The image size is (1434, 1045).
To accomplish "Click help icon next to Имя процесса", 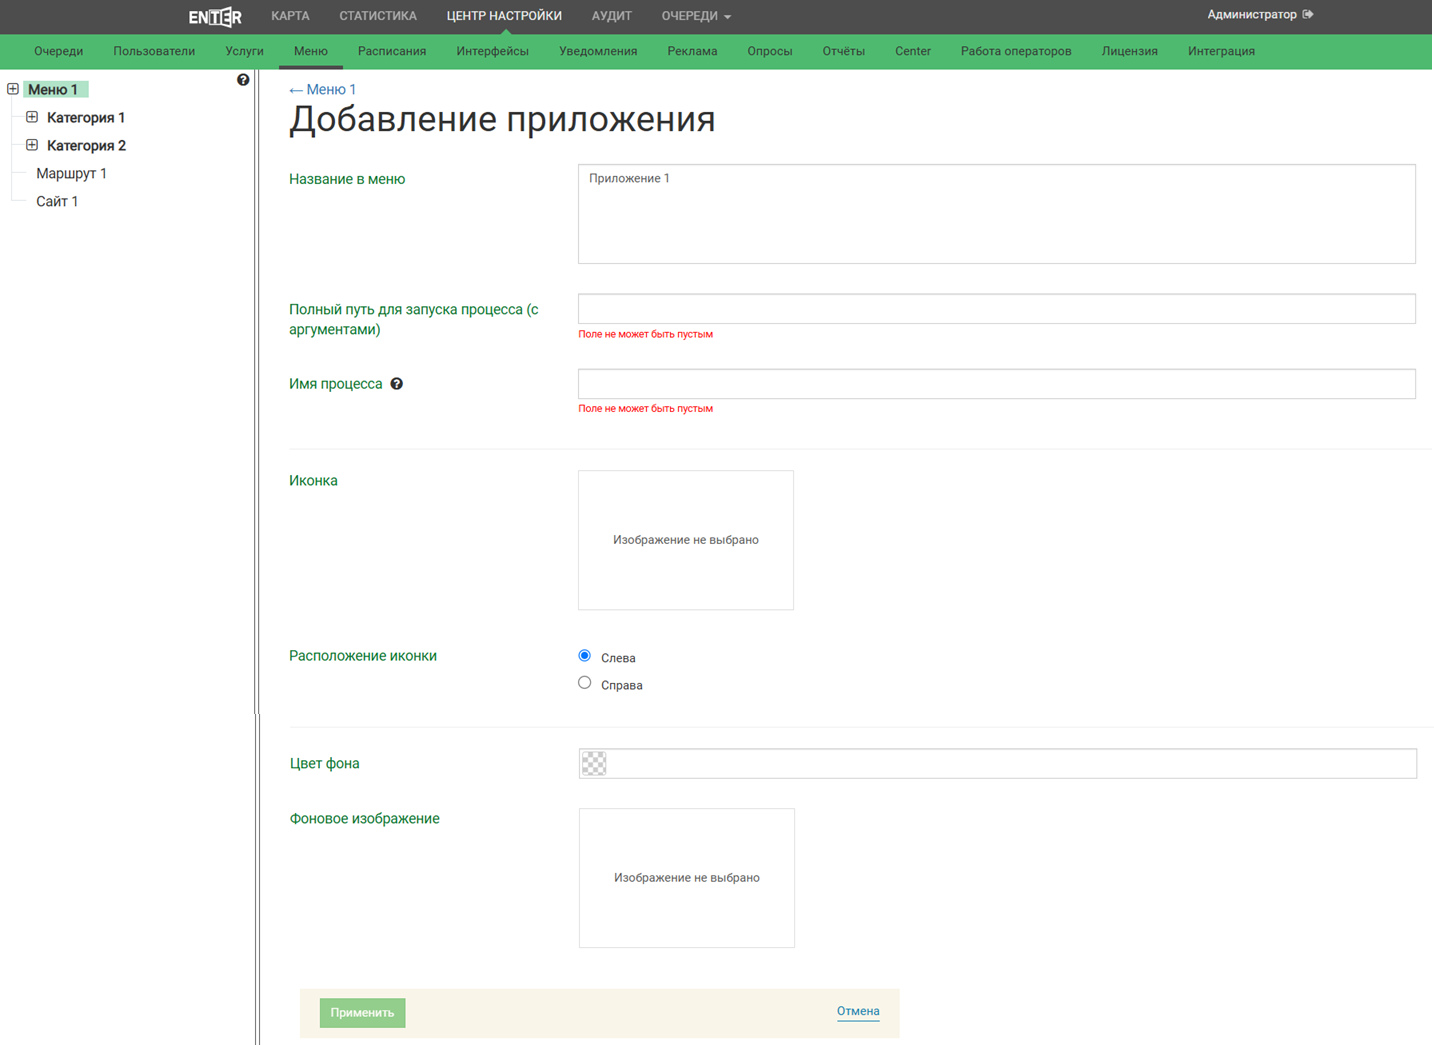I will coord(397,384).
